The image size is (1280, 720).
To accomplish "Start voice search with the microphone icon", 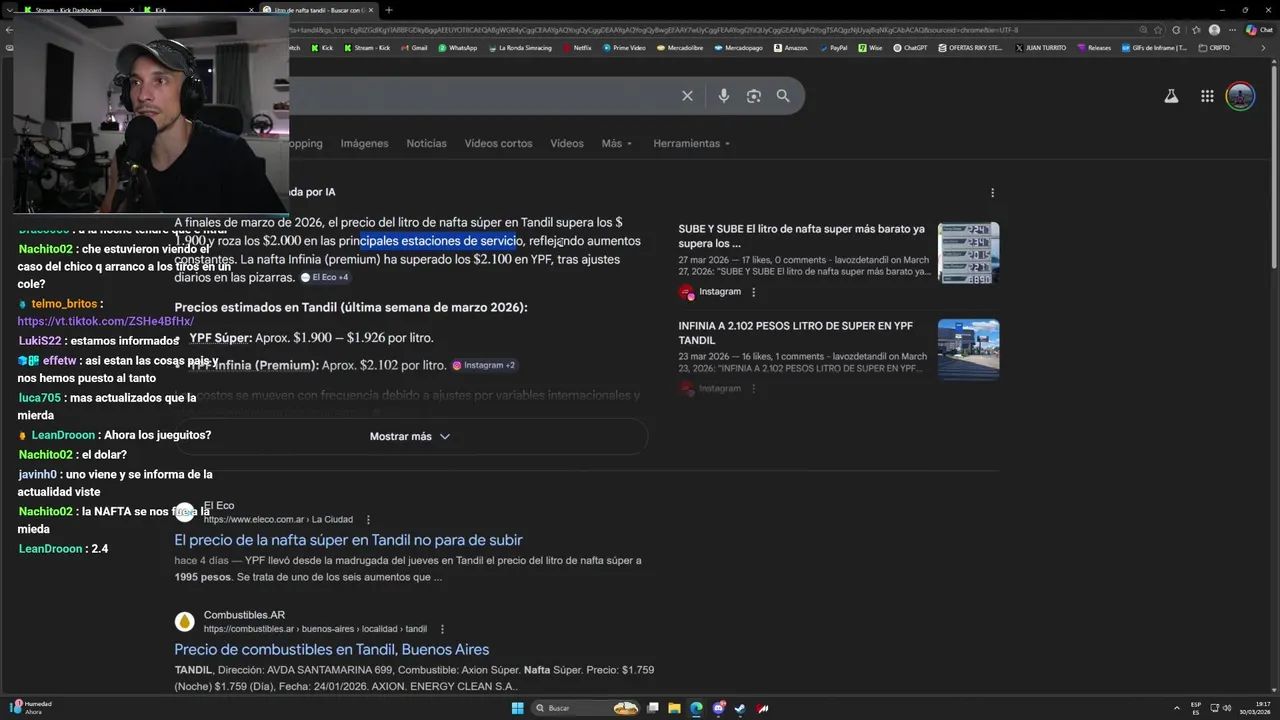I will point(723,96).
